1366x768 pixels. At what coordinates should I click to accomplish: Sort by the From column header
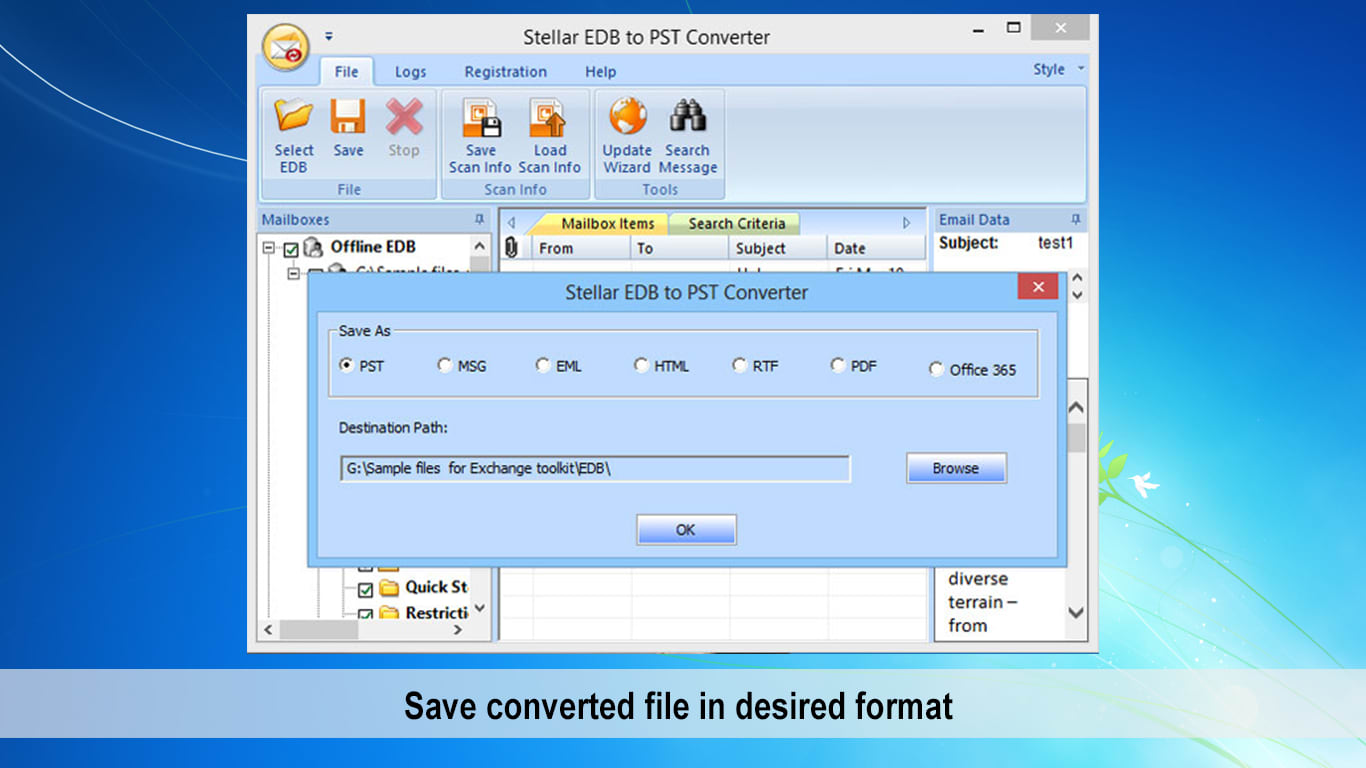tap(581, 248)
